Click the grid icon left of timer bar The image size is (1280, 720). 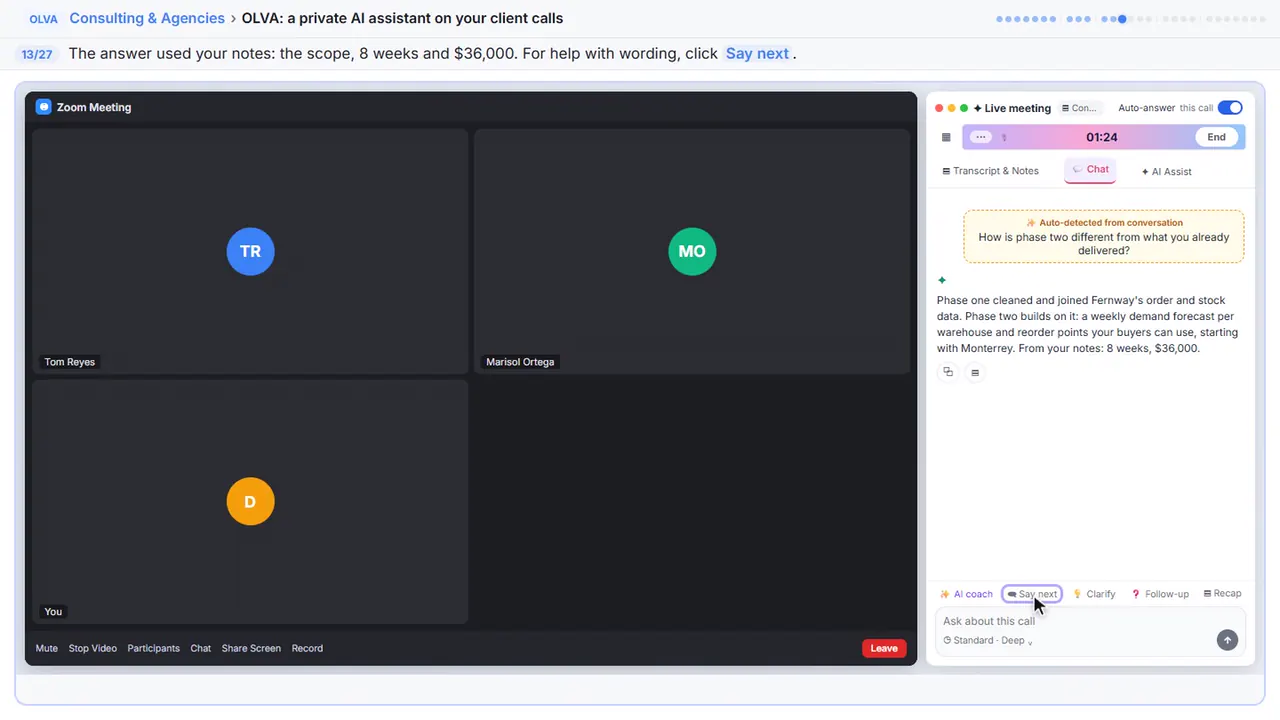coord(946,137)
